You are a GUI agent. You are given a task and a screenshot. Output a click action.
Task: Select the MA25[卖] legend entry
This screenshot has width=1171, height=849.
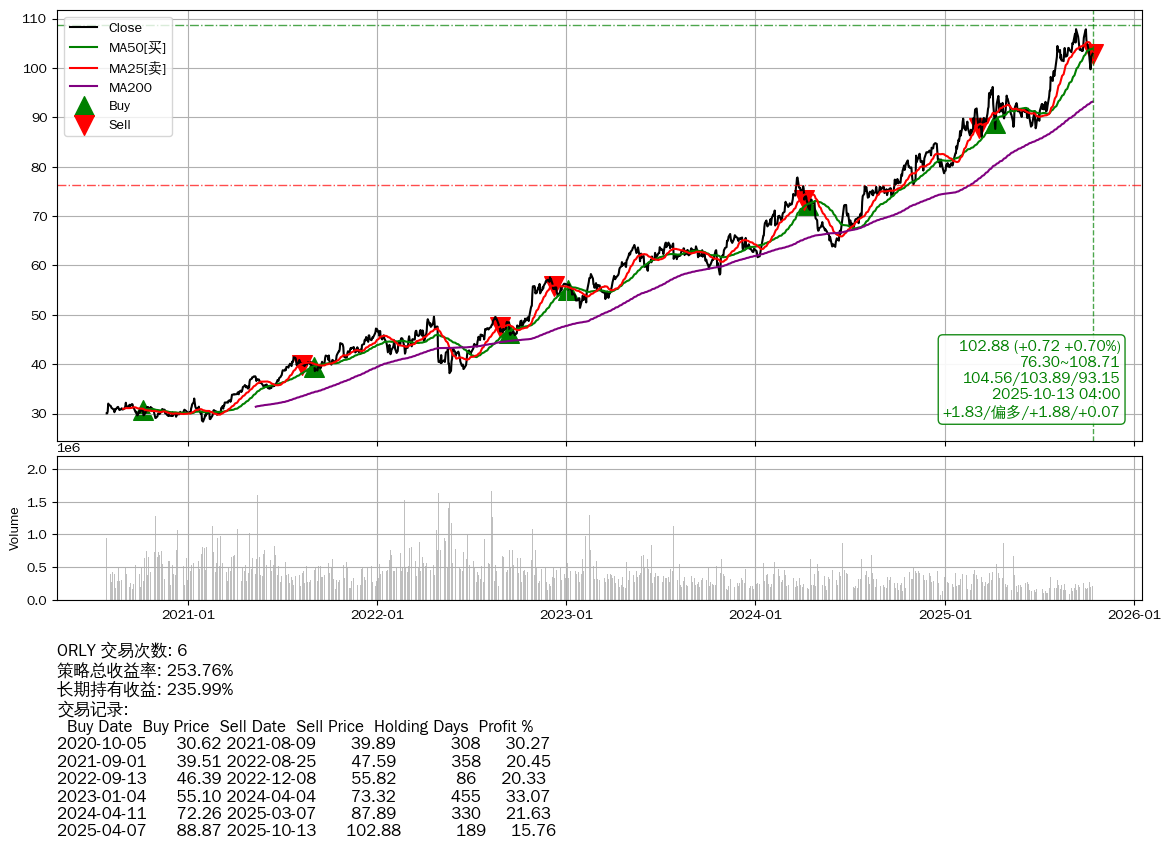click(x=137, y=68)
